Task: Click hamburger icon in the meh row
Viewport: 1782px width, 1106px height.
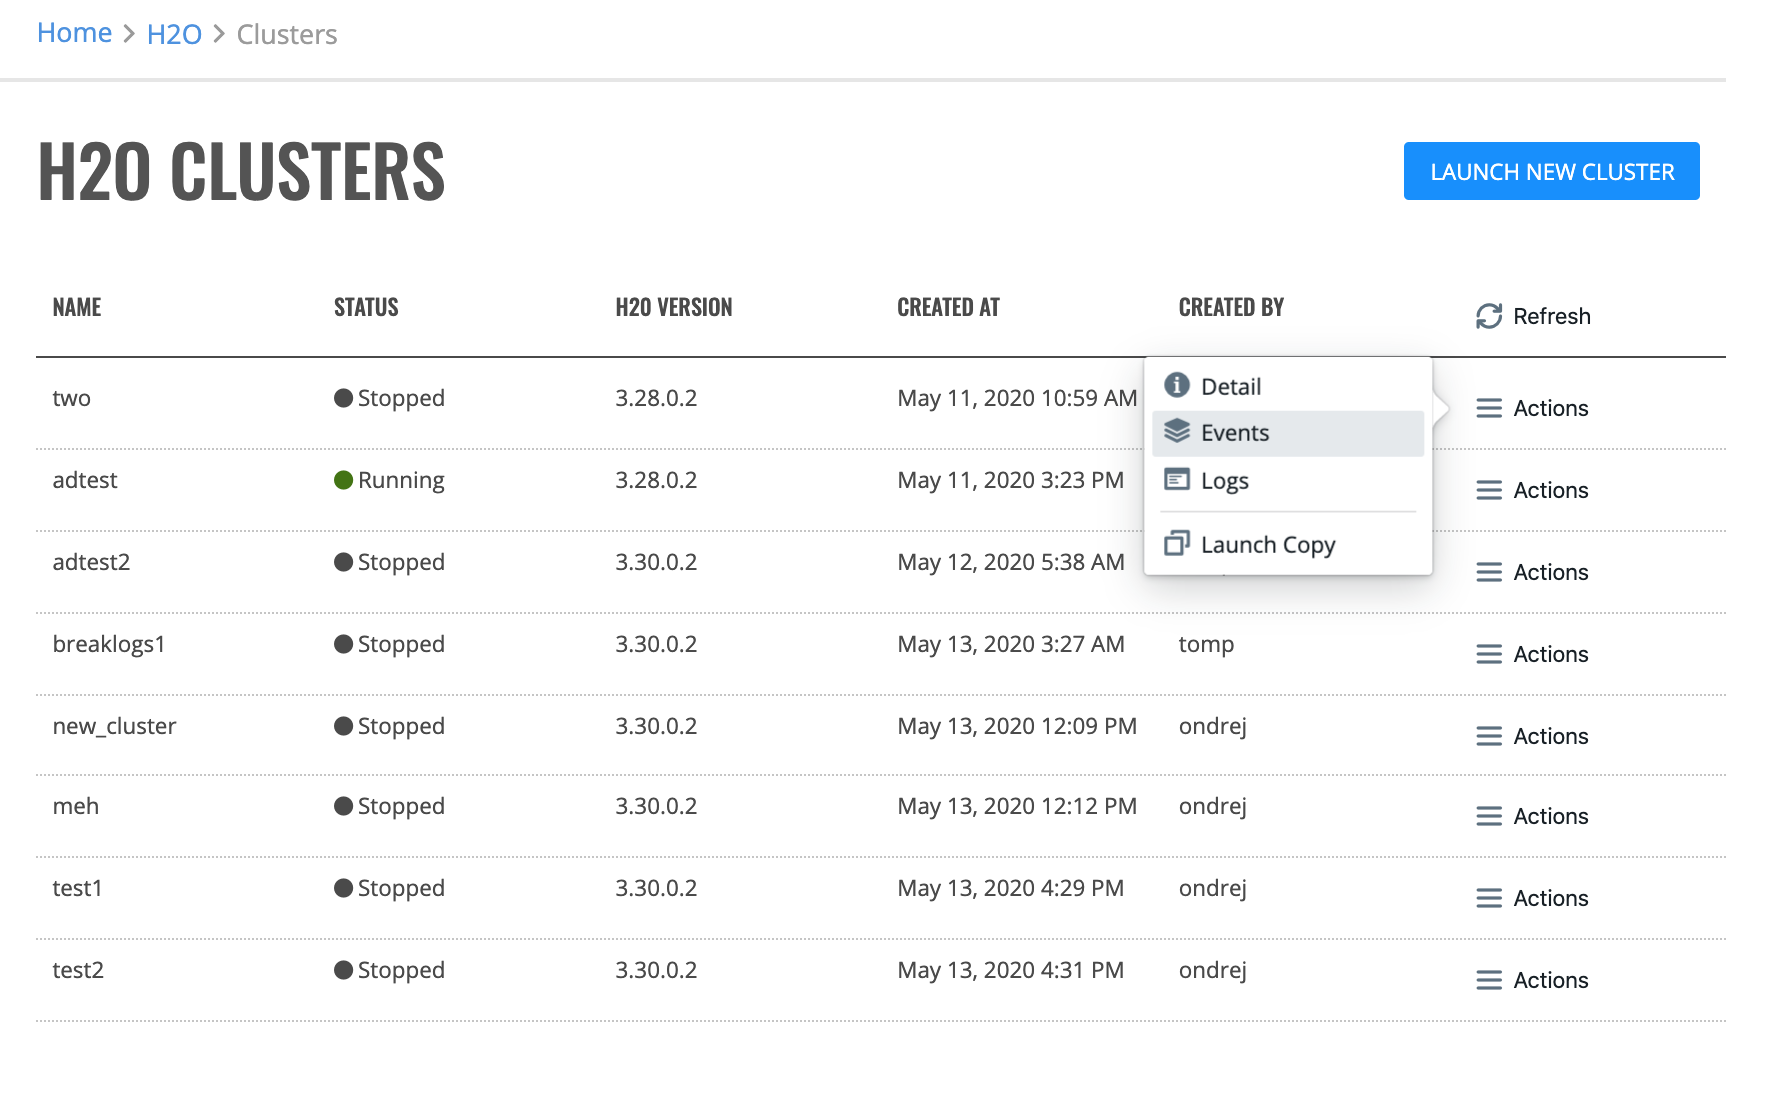Action: point(1489,816)
